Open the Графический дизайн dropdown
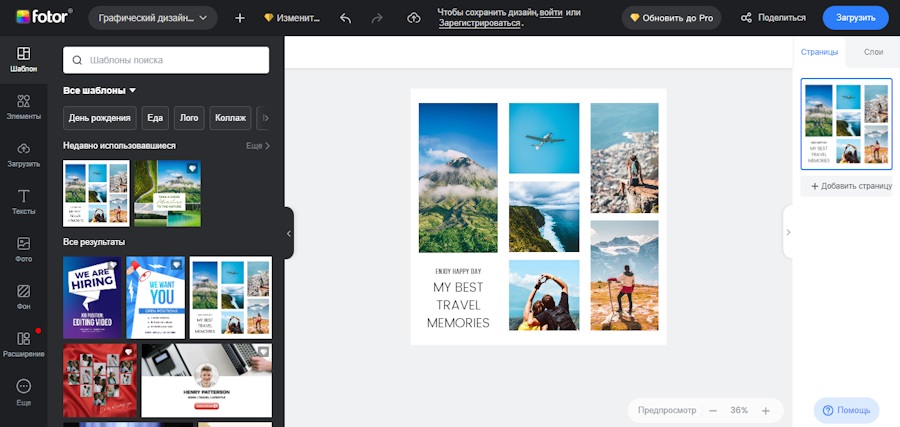 153,18
